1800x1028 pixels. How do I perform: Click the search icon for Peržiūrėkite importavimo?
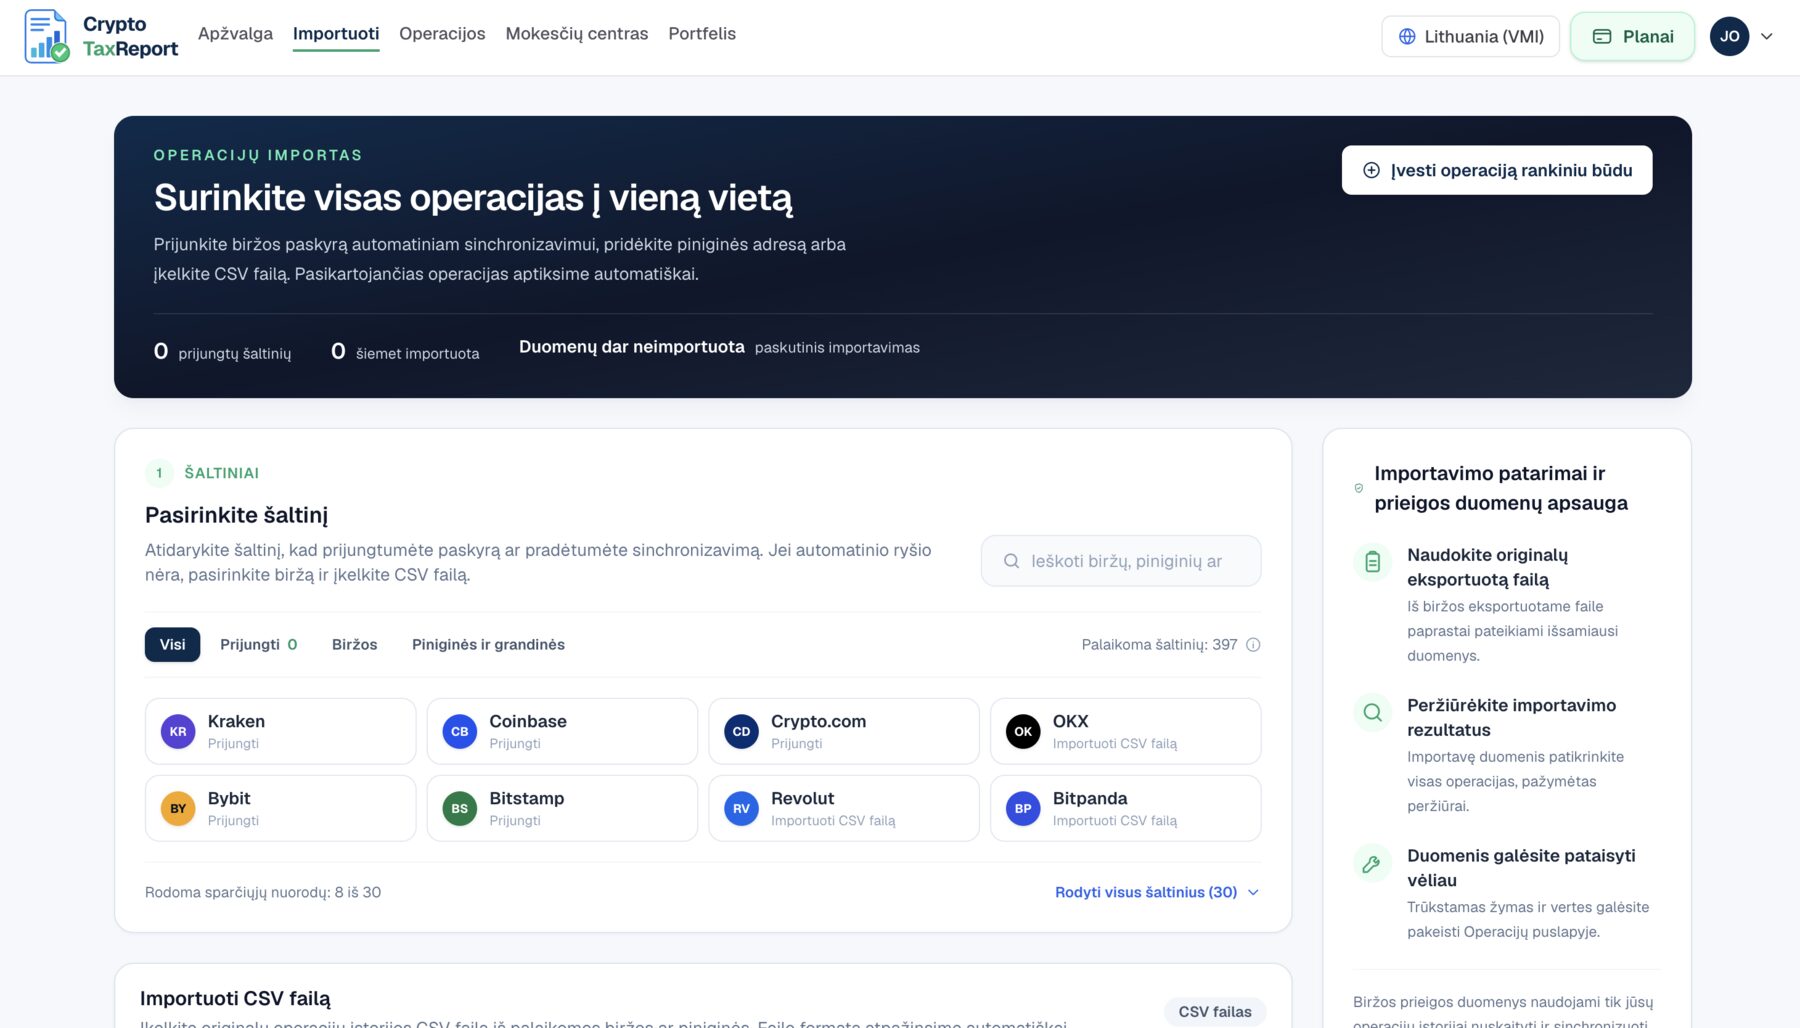click(1372, 712)
